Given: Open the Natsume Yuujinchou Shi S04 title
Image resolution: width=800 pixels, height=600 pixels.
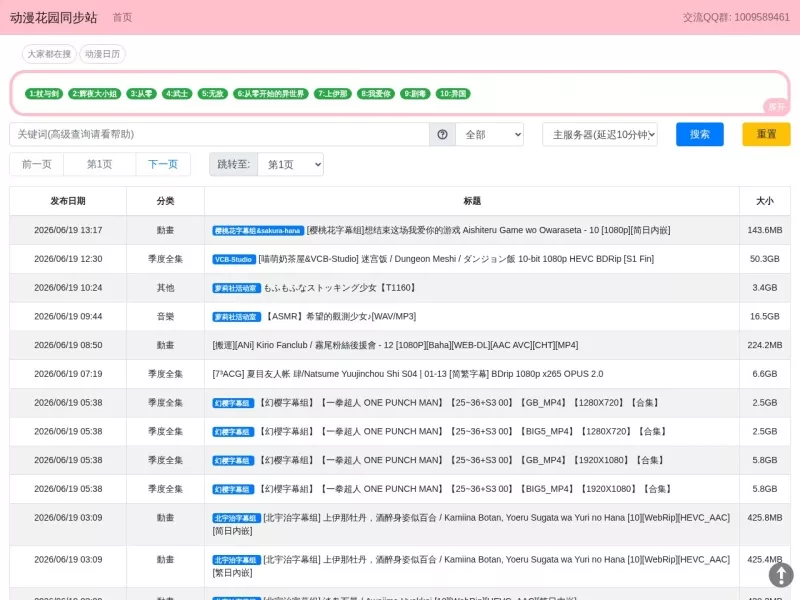Looking at the screenshot, I should click(408, 374).
